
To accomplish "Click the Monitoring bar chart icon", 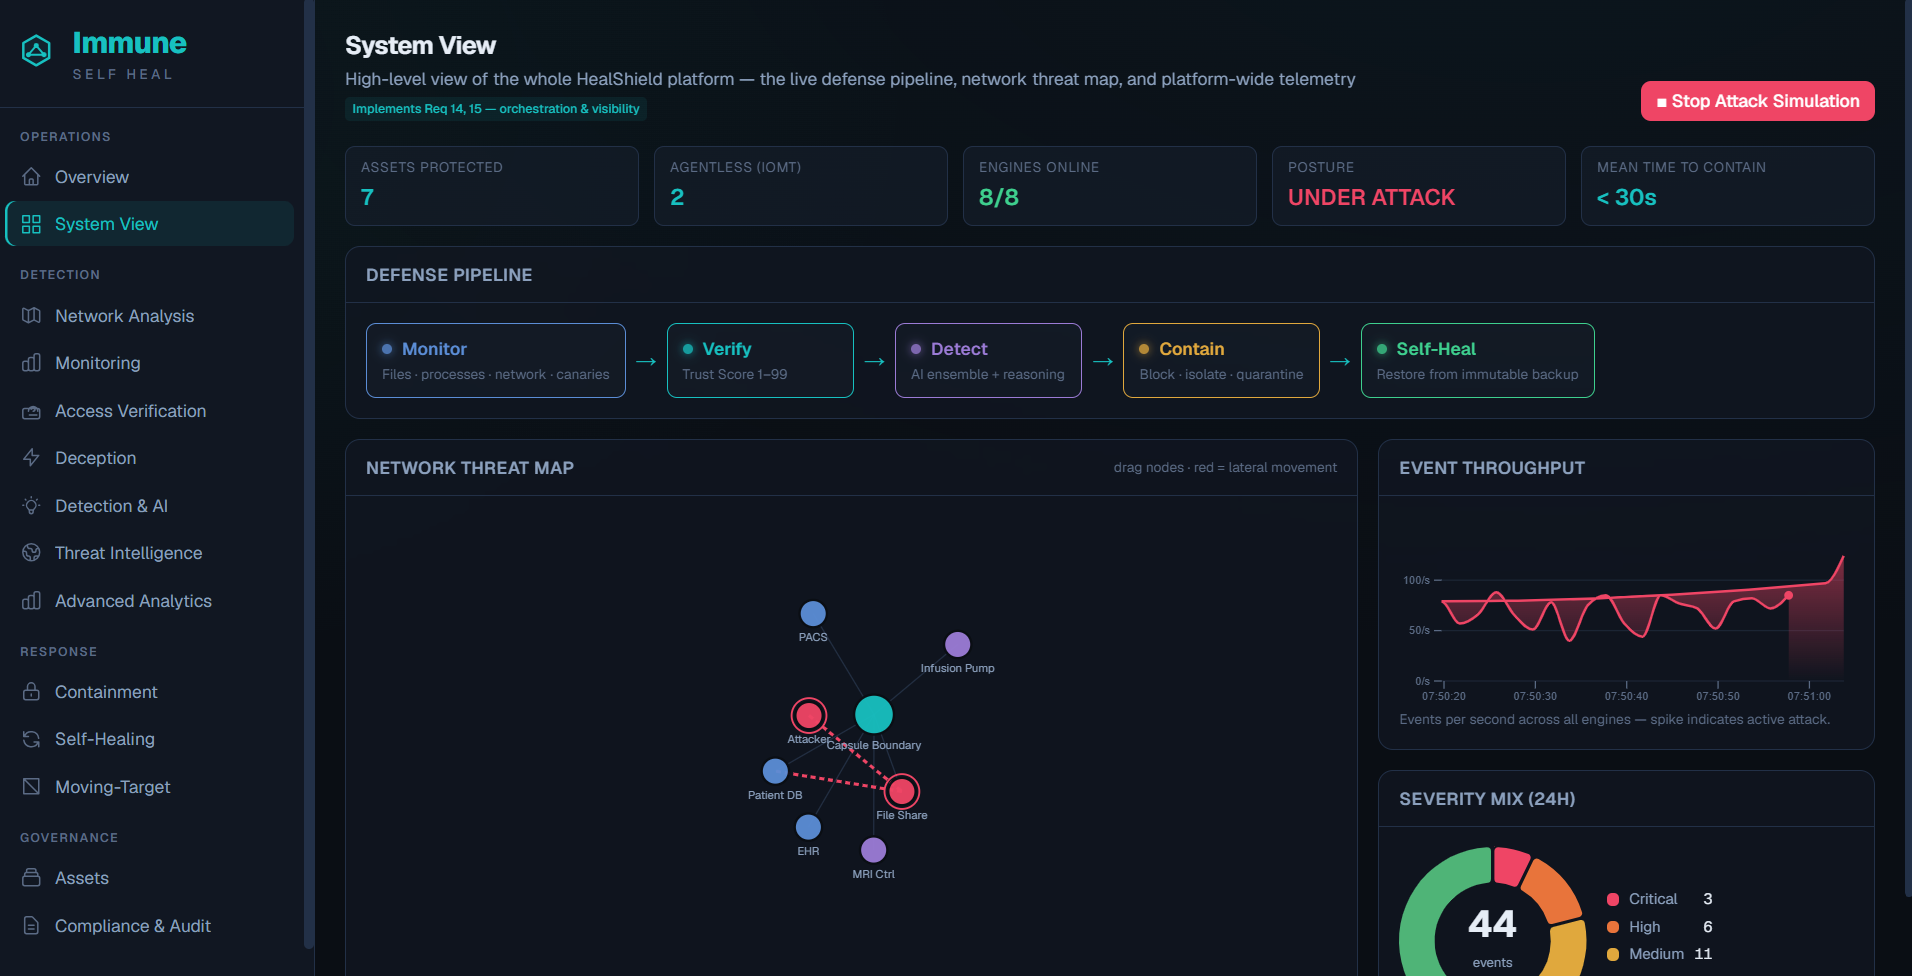I will 31,363.
